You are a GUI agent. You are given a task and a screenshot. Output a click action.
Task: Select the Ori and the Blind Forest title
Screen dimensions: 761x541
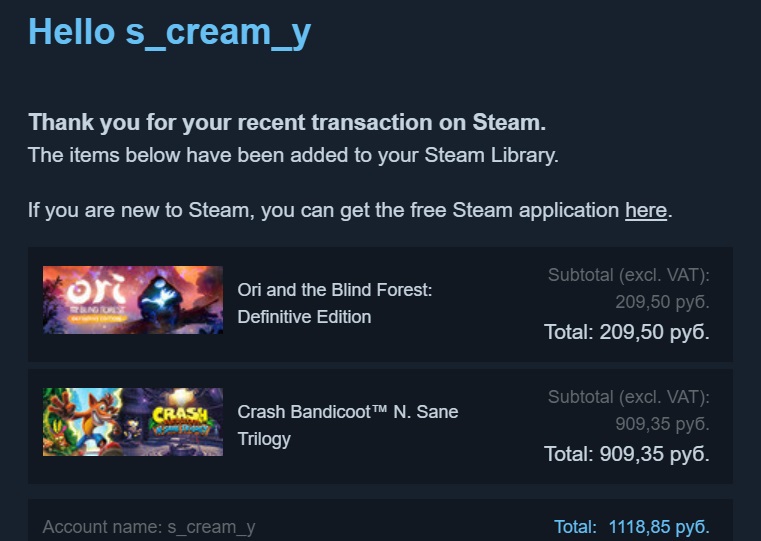(334, 290)
